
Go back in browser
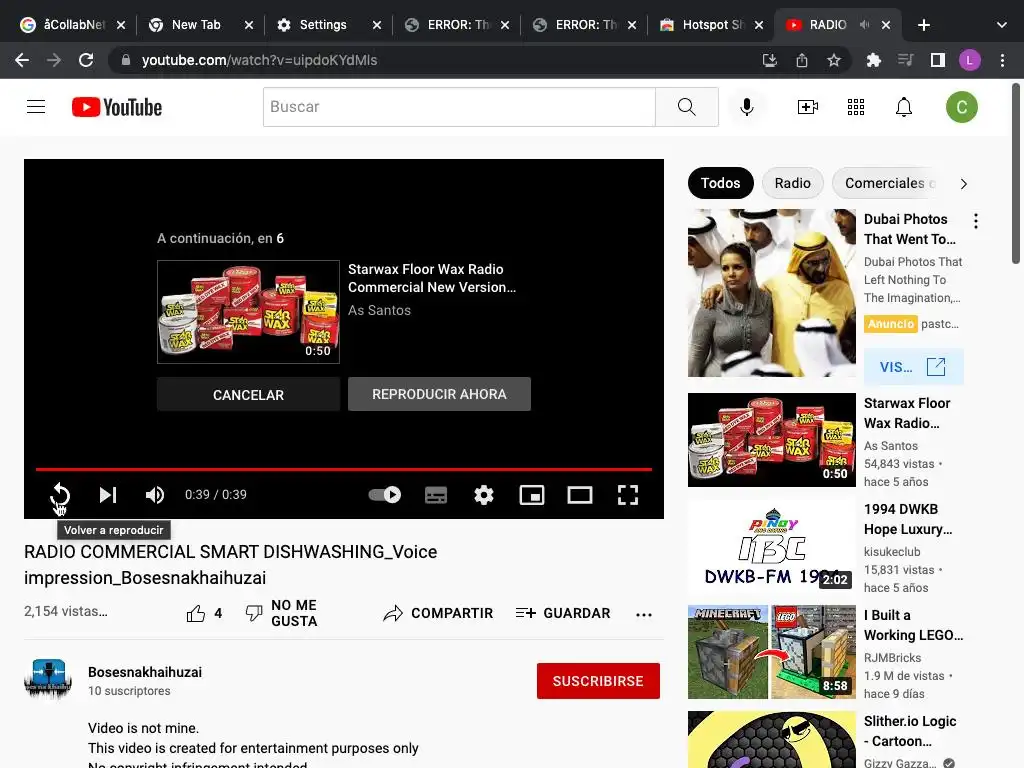[22, 60]
